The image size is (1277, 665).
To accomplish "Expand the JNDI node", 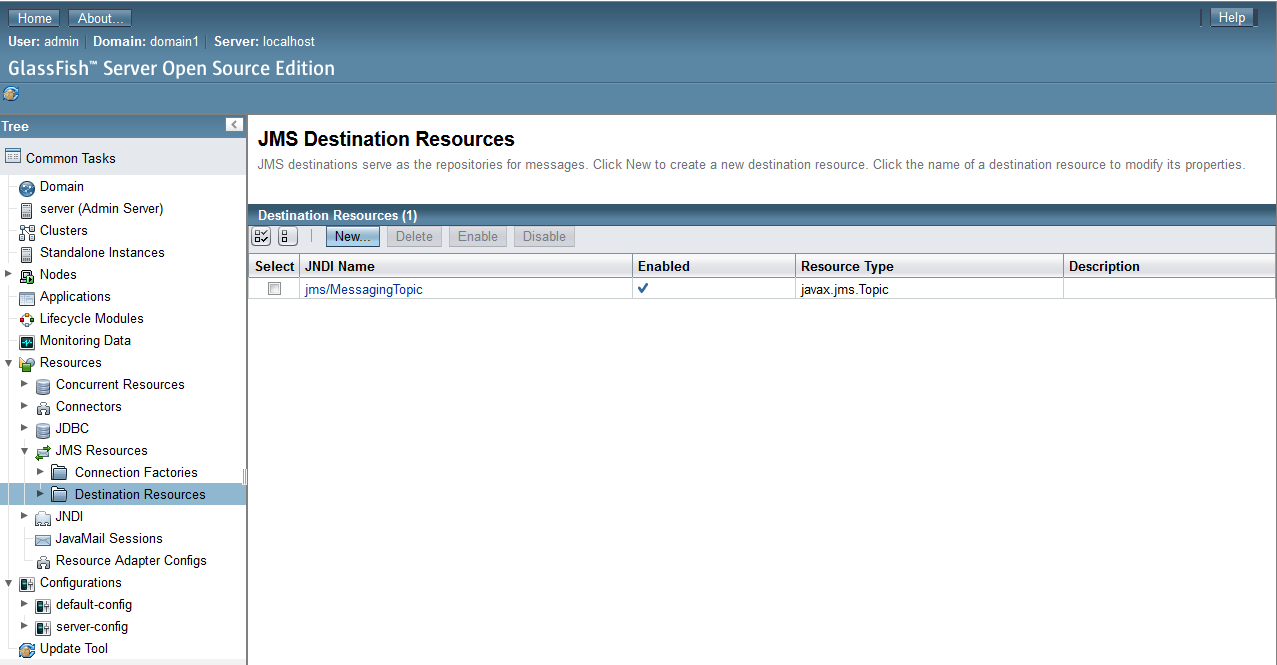I will [x=24, y=515].
